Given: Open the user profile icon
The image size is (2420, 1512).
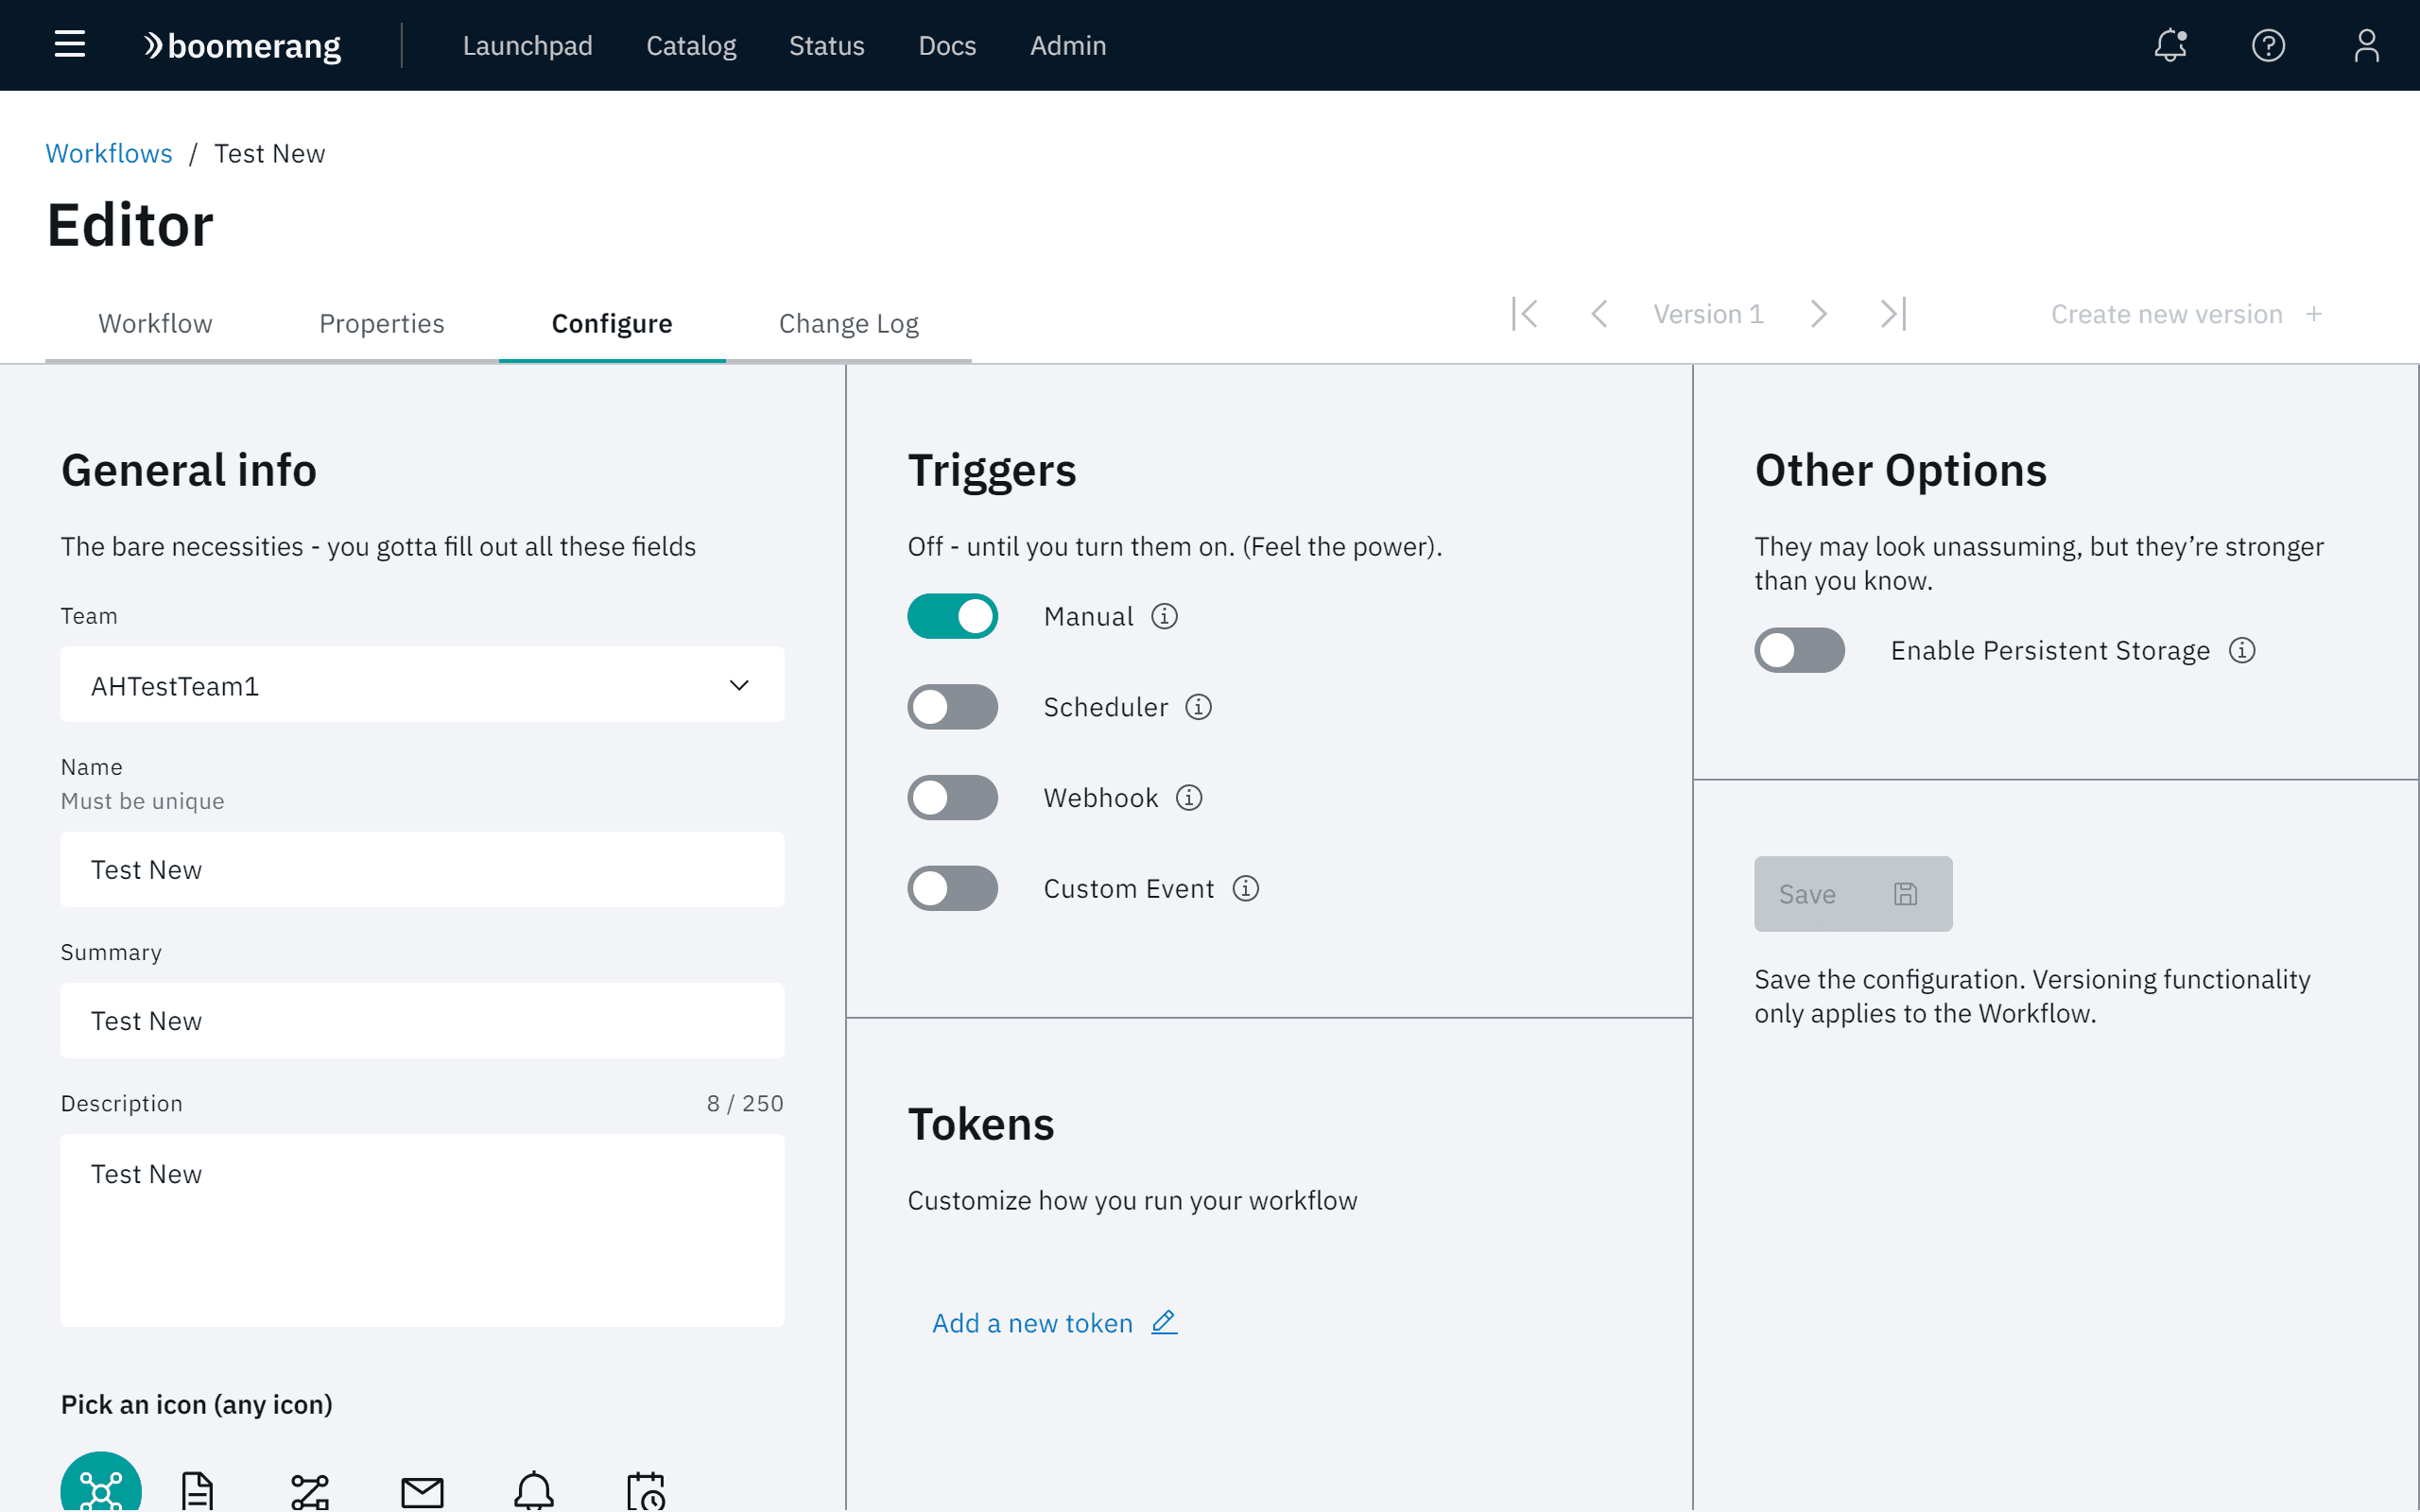Looking at the screenshot, I should tap(2366, 45).
